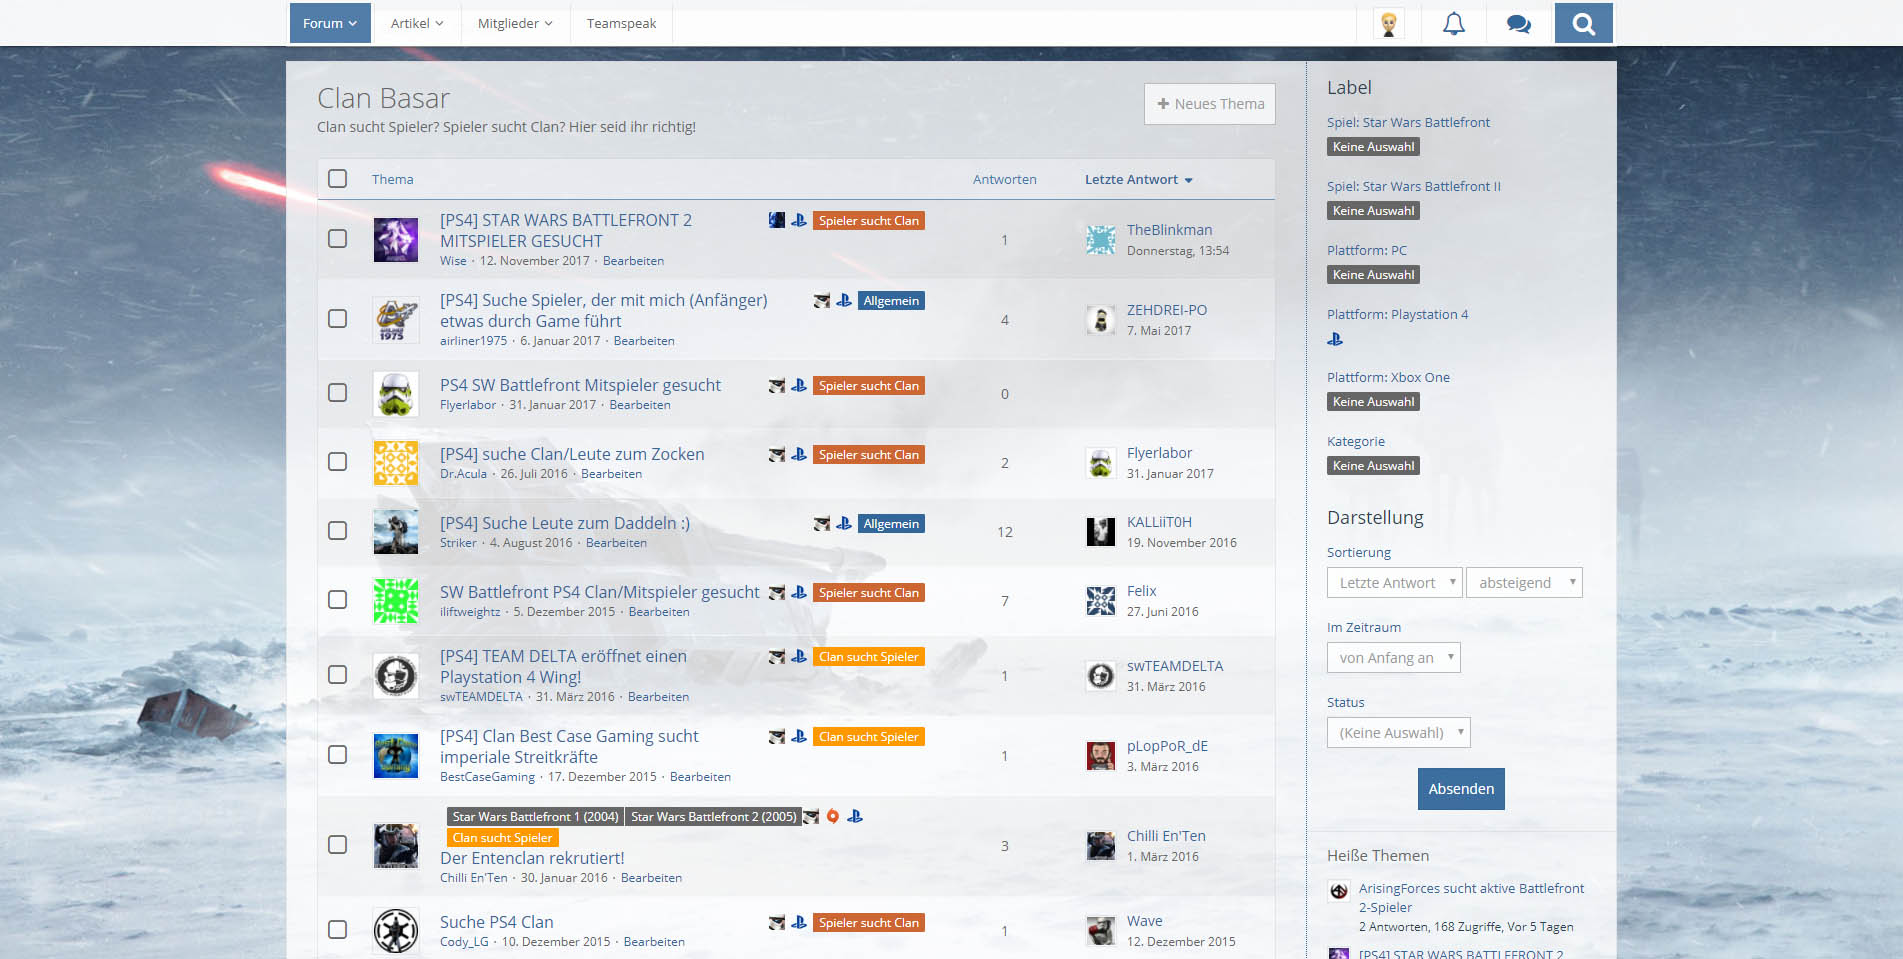Viewport: 1903px width, 959px height.
Task: Check STAR WARS BATTLEFRONT 2 MITSPIELER thread checkbox
Action: pos(338,239)
